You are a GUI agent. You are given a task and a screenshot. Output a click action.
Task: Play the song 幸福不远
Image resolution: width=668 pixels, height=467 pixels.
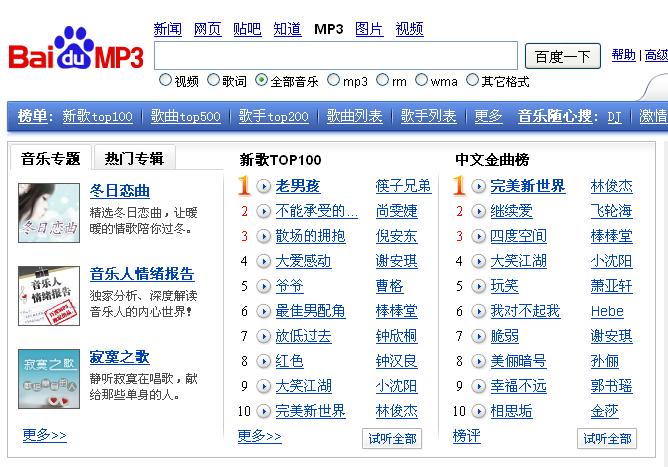click(x=478, y=386)
